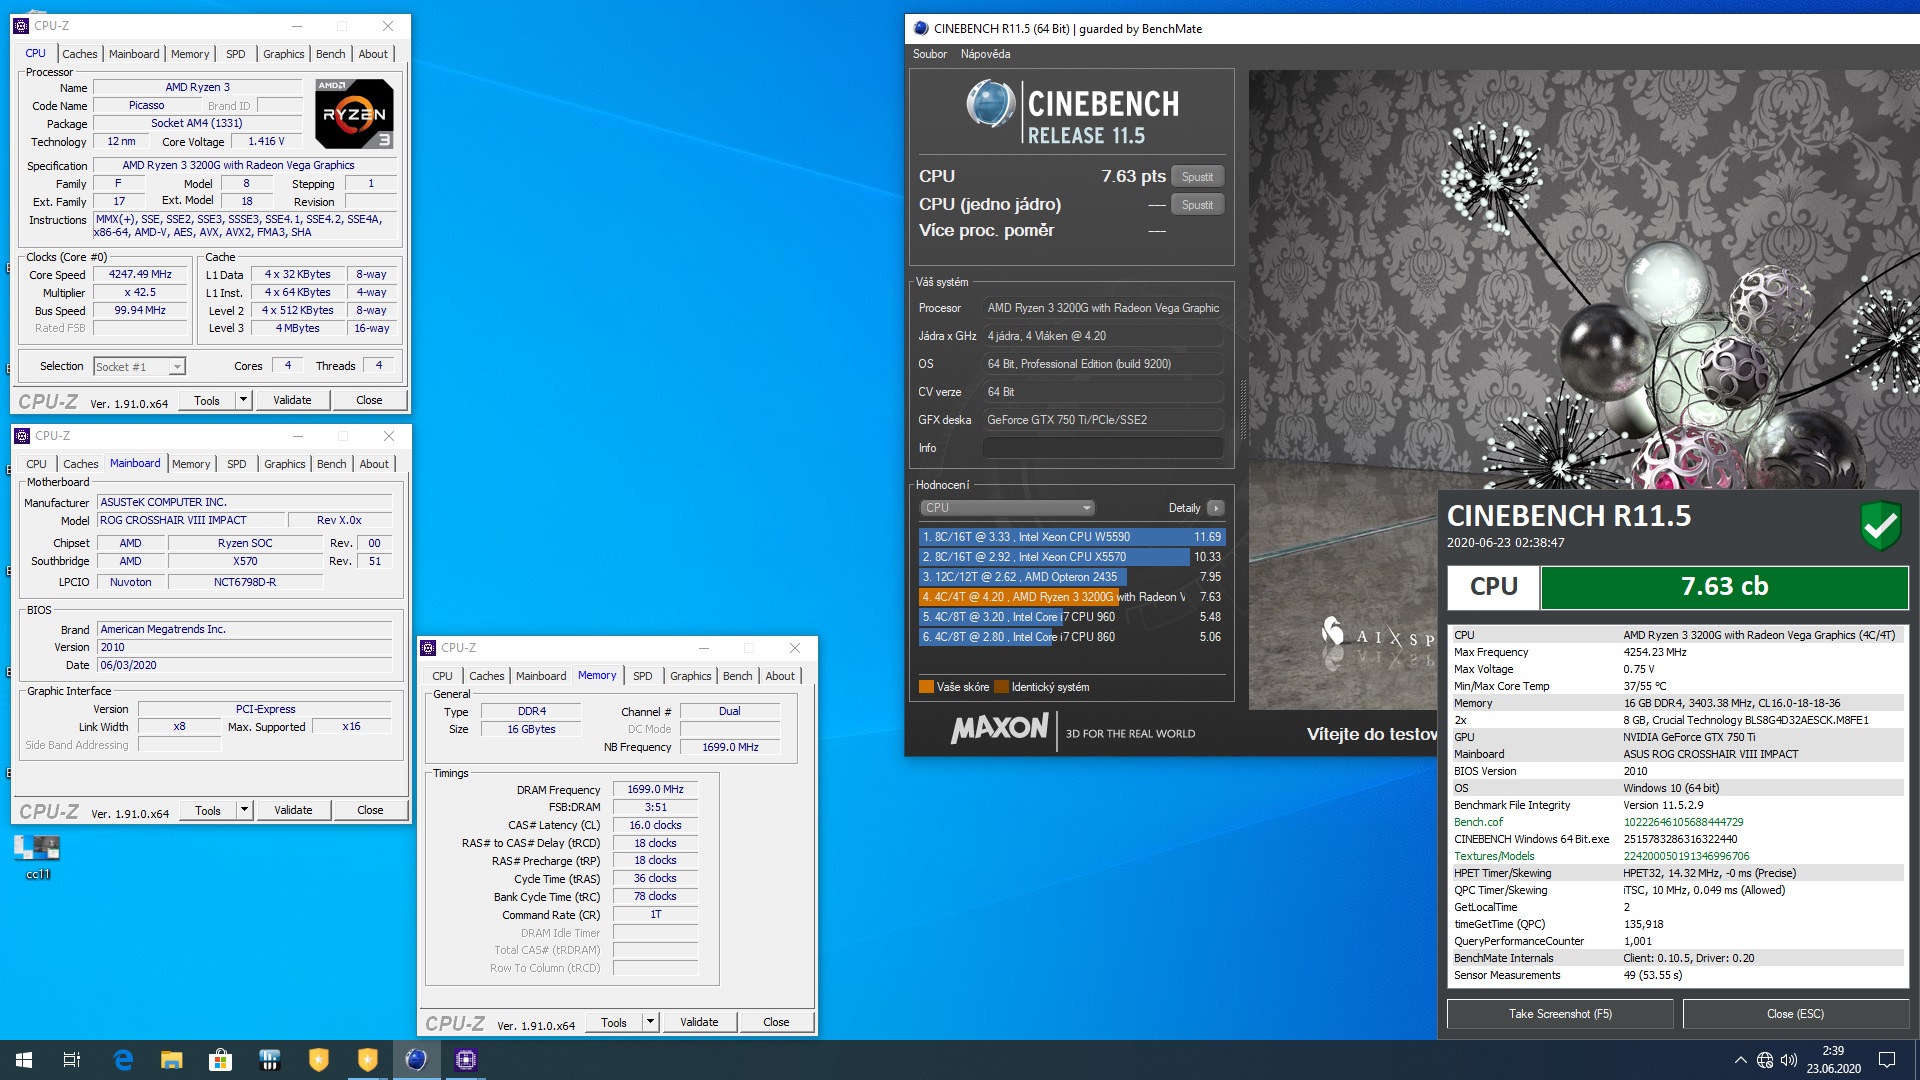The image size is (1920, 1080).
Task: Open network status tray icon
Action: click(1765, 1060)
